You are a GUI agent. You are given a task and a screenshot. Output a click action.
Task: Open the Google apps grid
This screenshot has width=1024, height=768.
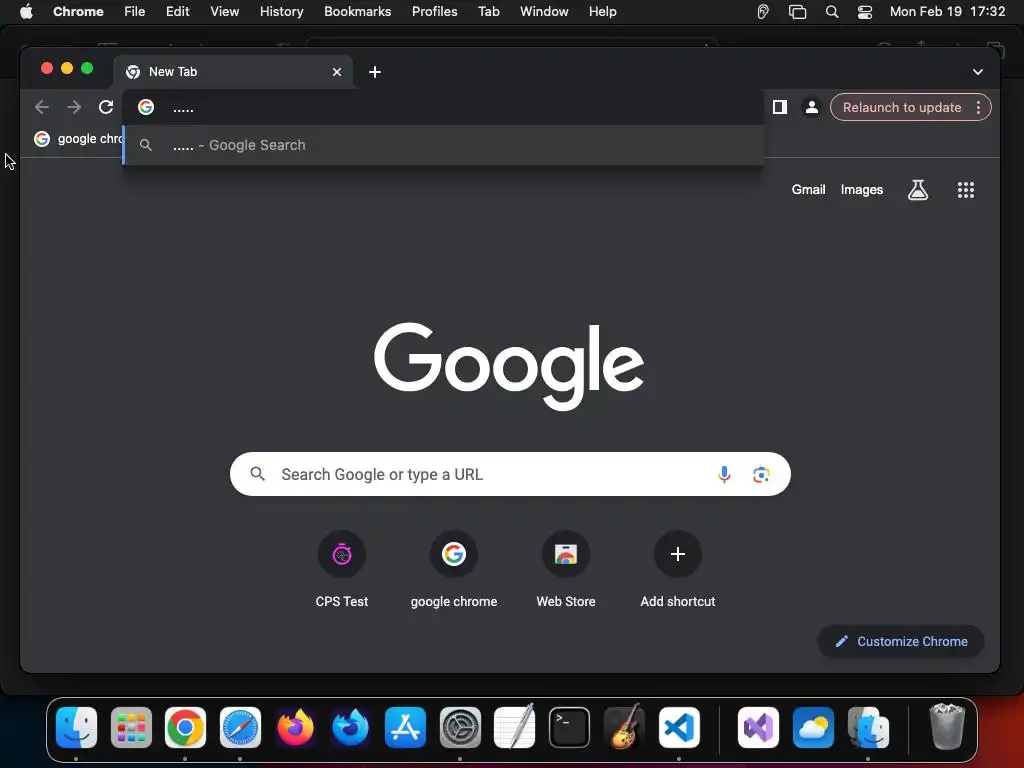click(x=966, y=190)
